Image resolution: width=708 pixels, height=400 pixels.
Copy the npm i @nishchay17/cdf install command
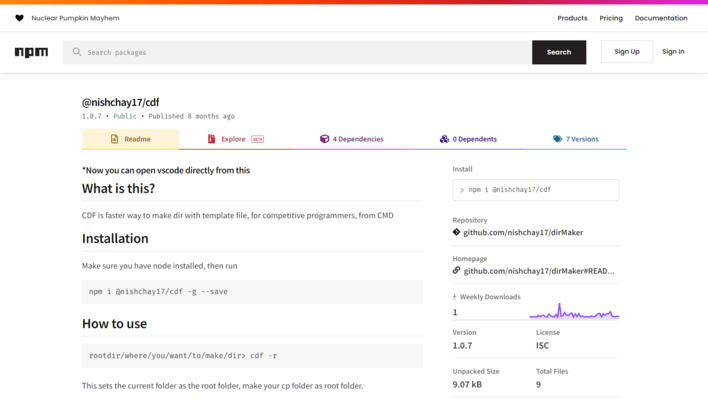(536, 190)
